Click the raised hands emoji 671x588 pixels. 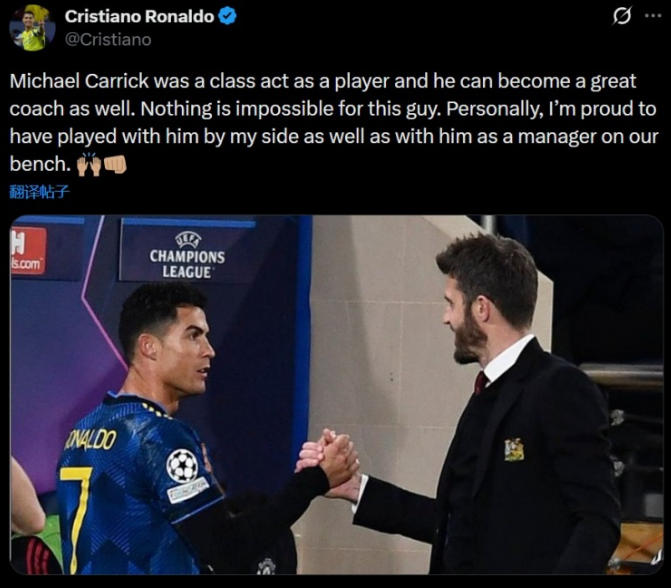click(x=89, y=164)
